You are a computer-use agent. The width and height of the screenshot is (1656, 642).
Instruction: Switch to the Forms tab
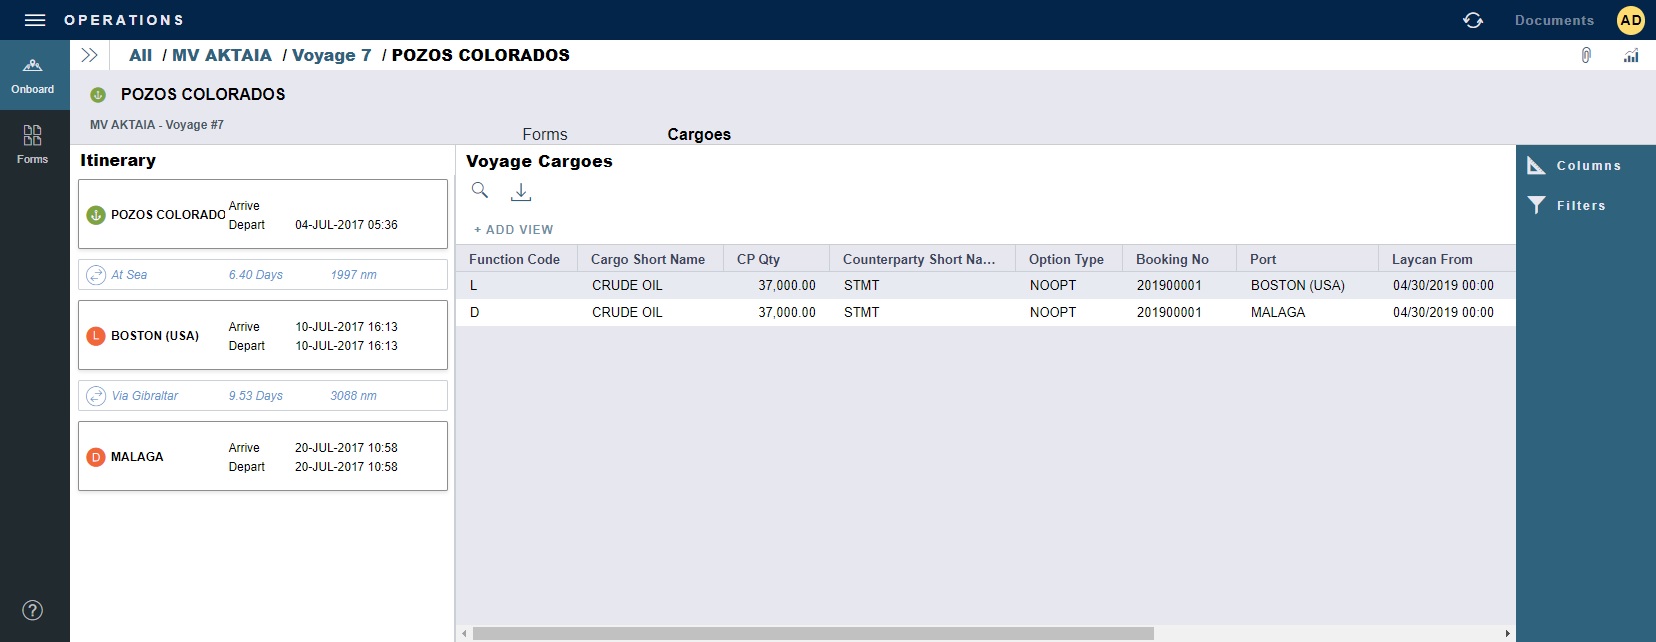point(545,134)
